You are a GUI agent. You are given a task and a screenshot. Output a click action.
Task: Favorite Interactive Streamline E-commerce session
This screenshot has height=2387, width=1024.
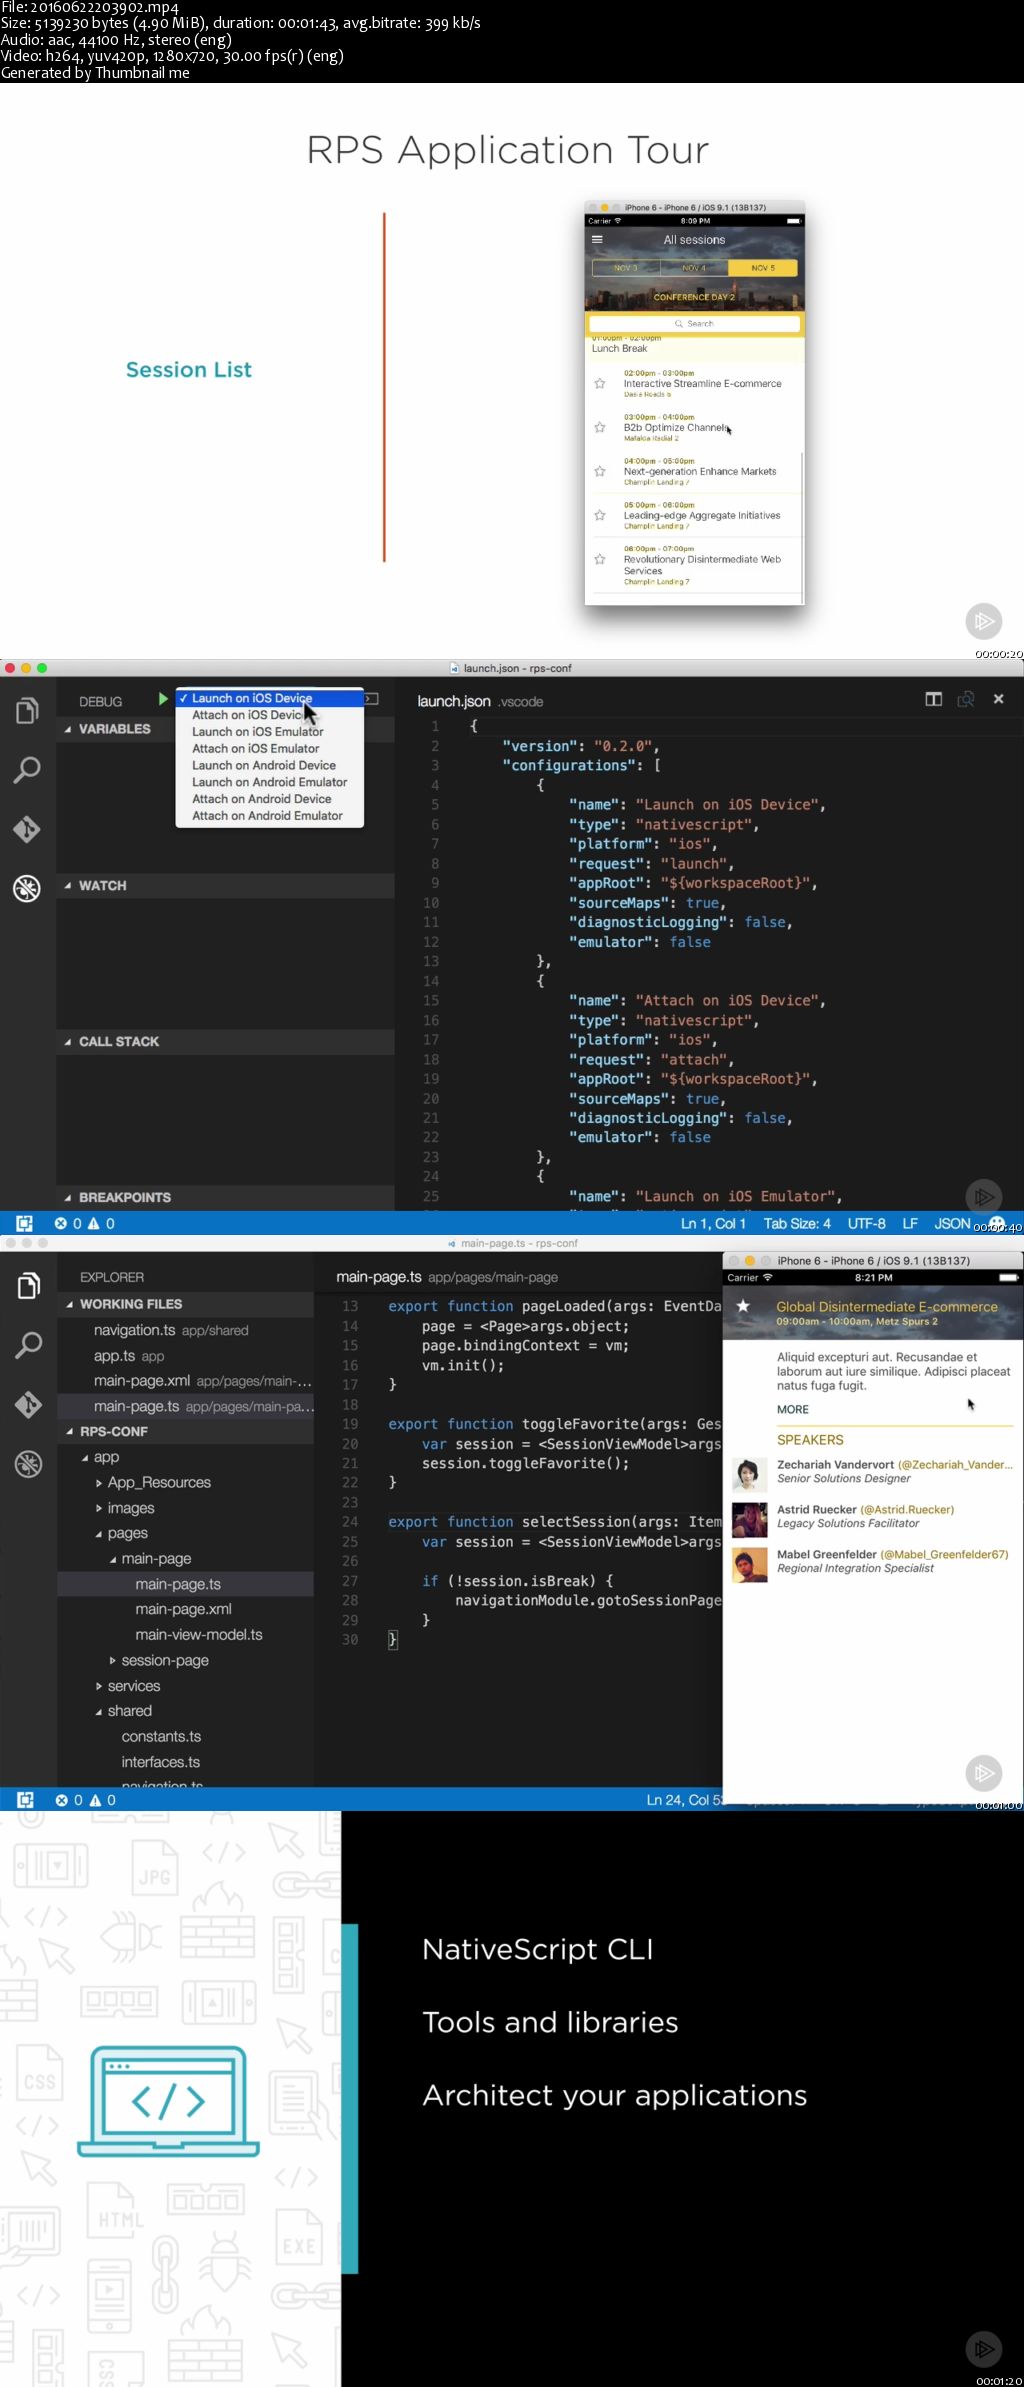point(600,384)
